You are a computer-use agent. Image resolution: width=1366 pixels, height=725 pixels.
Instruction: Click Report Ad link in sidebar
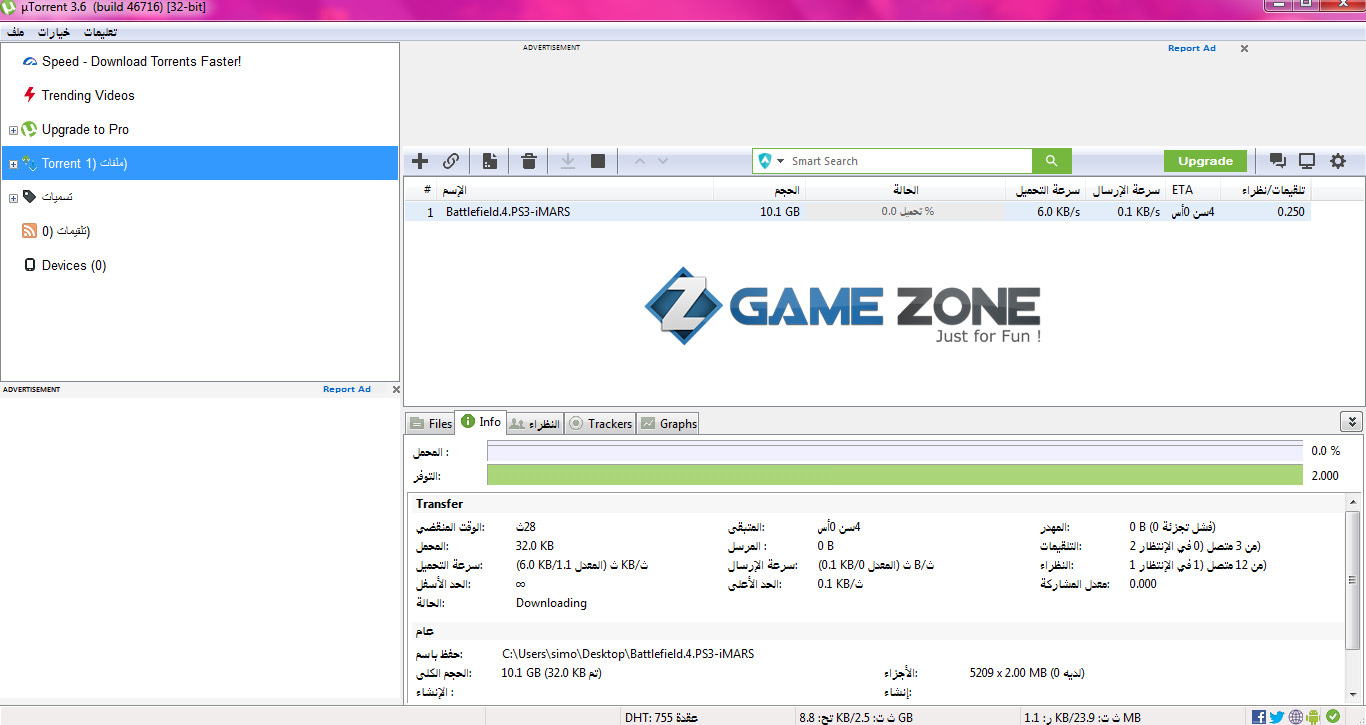click(x=347, y=389)
